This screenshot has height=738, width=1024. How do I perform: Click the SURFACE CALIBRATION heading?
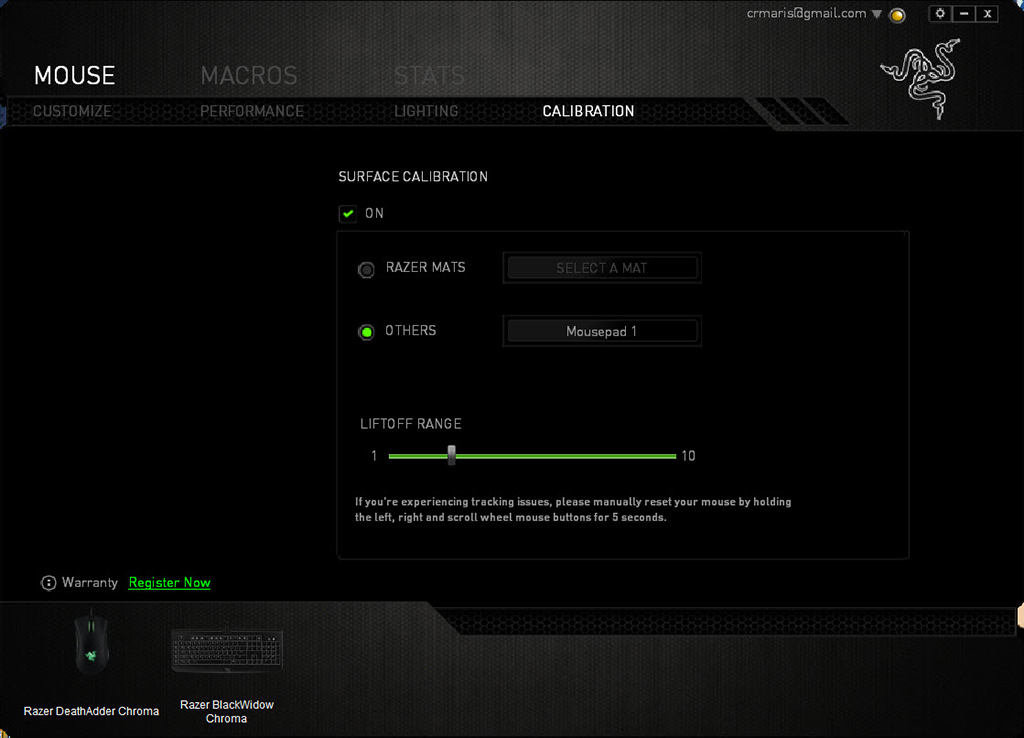(413, 176)
